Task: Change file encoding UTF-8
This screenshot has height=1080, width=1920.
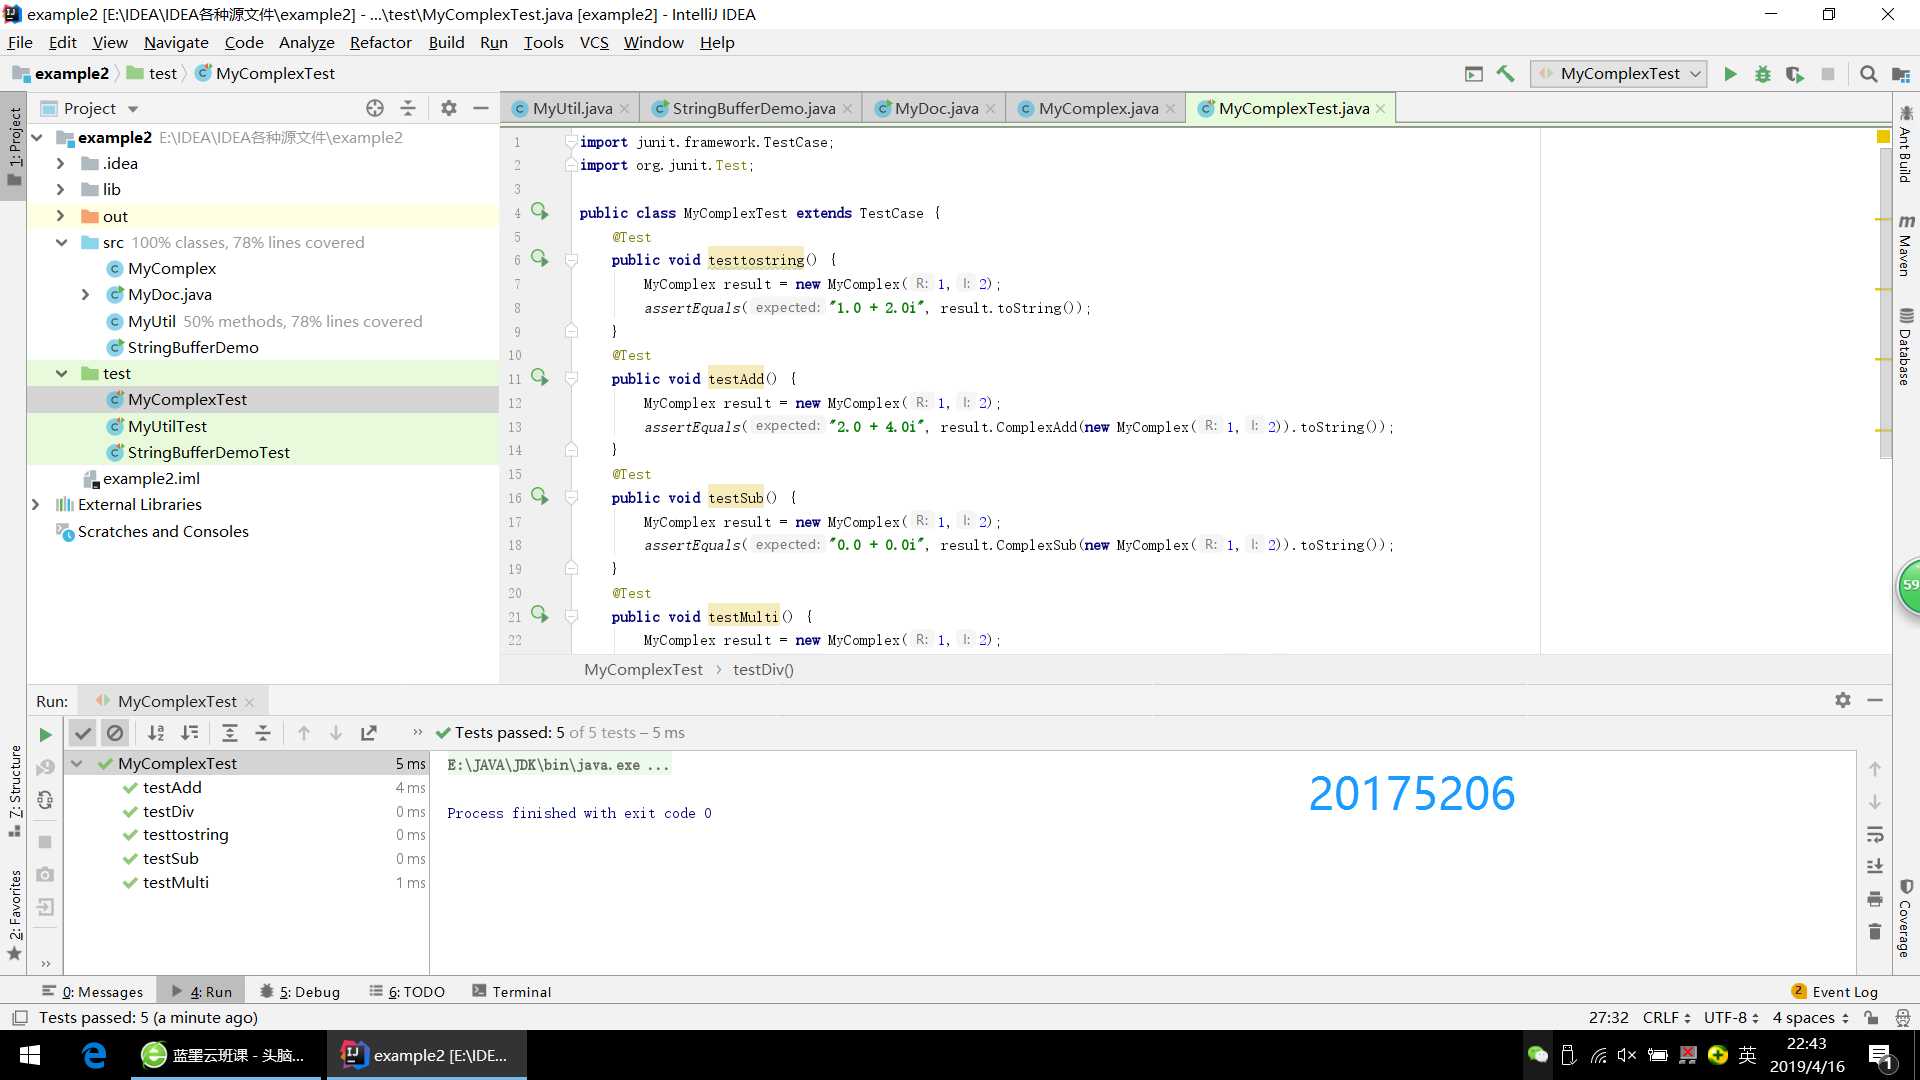Action: (x=1731, y=1017)
